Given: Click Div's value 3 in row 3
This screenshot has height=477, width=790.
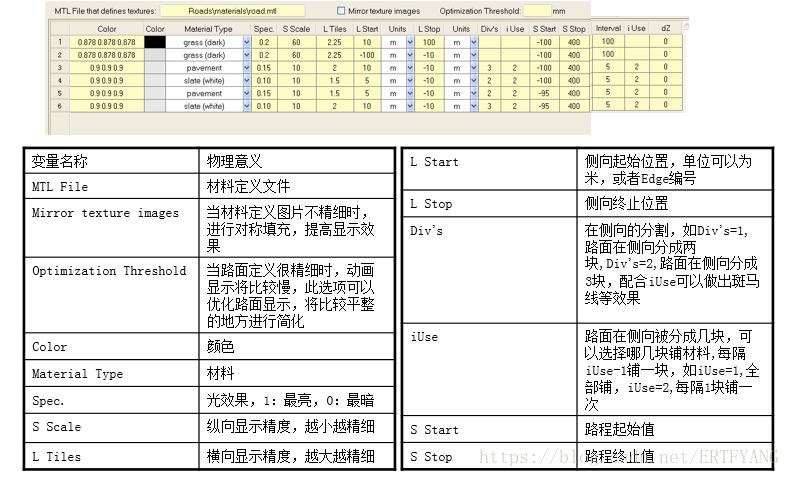Looking at the screenshot, I should (489, 67).
